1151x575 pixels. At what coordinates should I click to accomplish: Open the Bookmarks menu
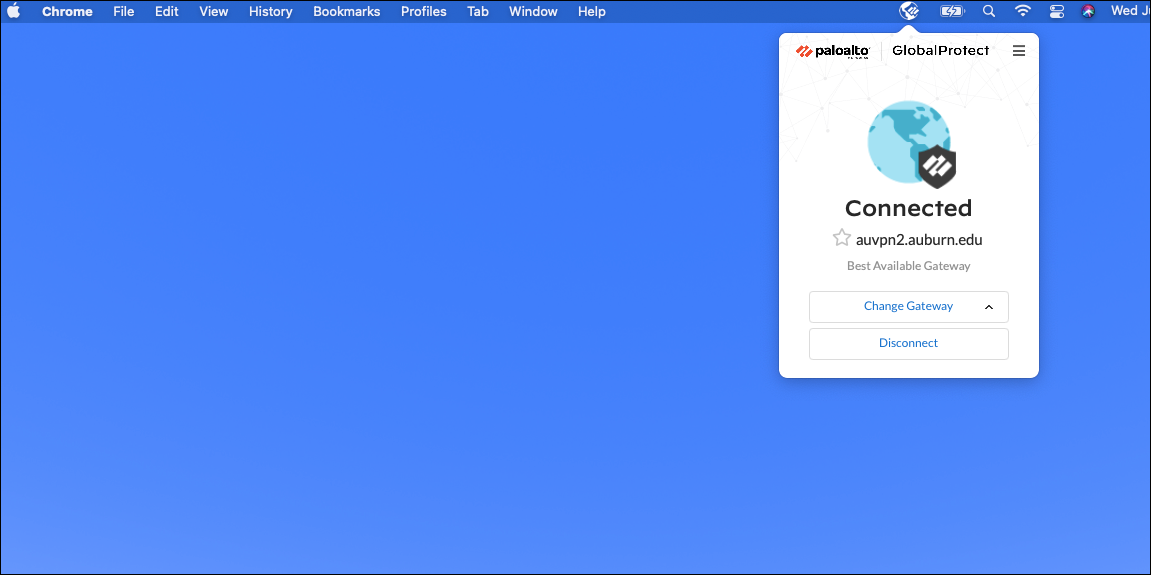pos(346,12)
